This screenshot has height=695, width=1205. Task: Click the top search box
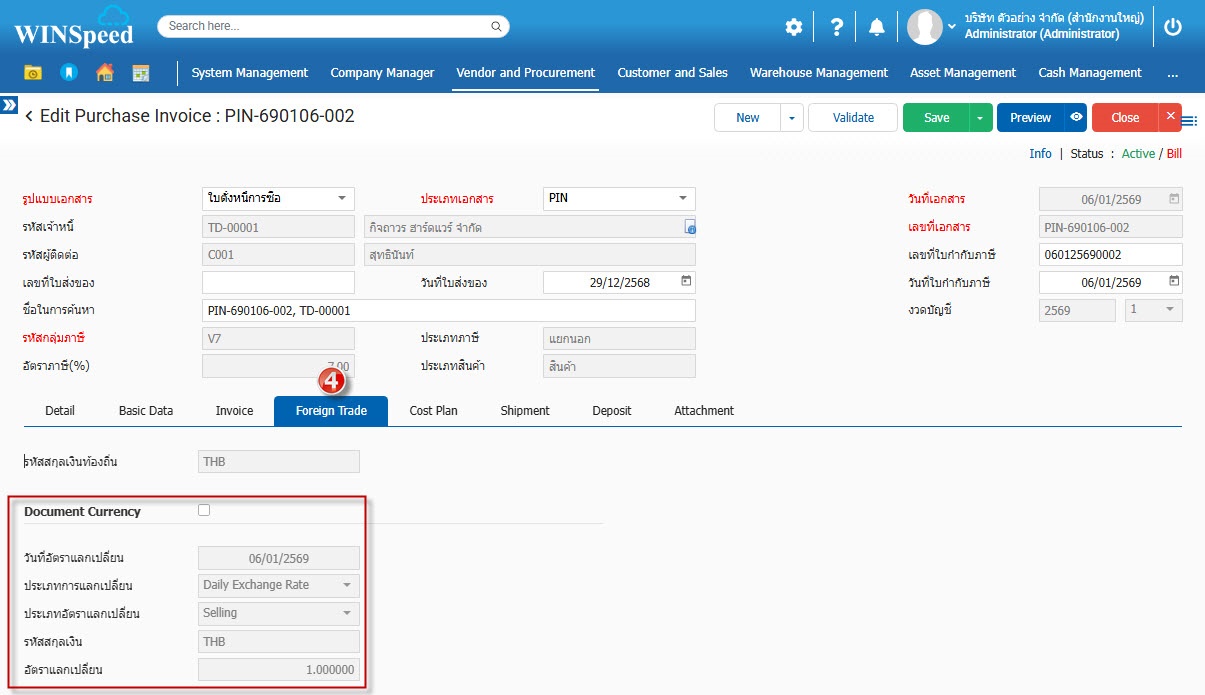click(332, 26)
